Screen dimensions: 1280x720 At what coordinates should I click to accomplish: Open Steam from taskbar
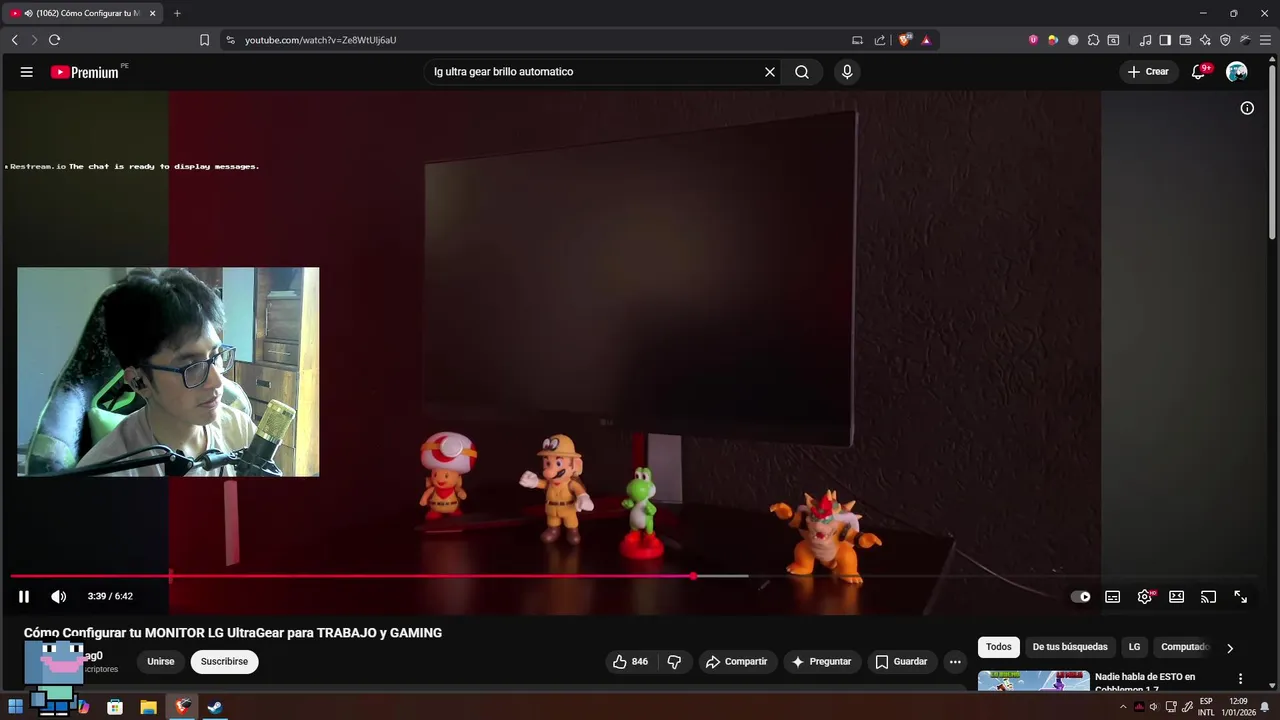(214, 707)
